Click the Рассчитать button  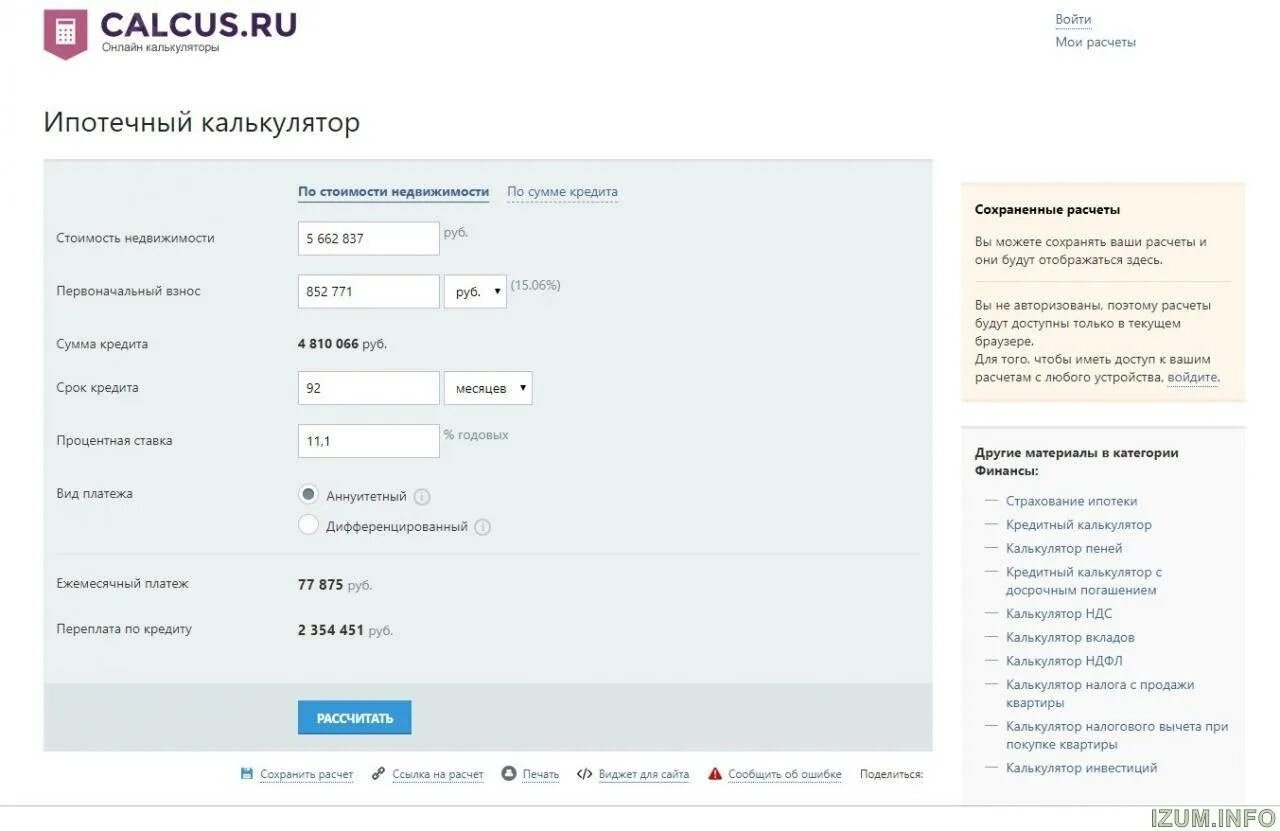[355, 718]
